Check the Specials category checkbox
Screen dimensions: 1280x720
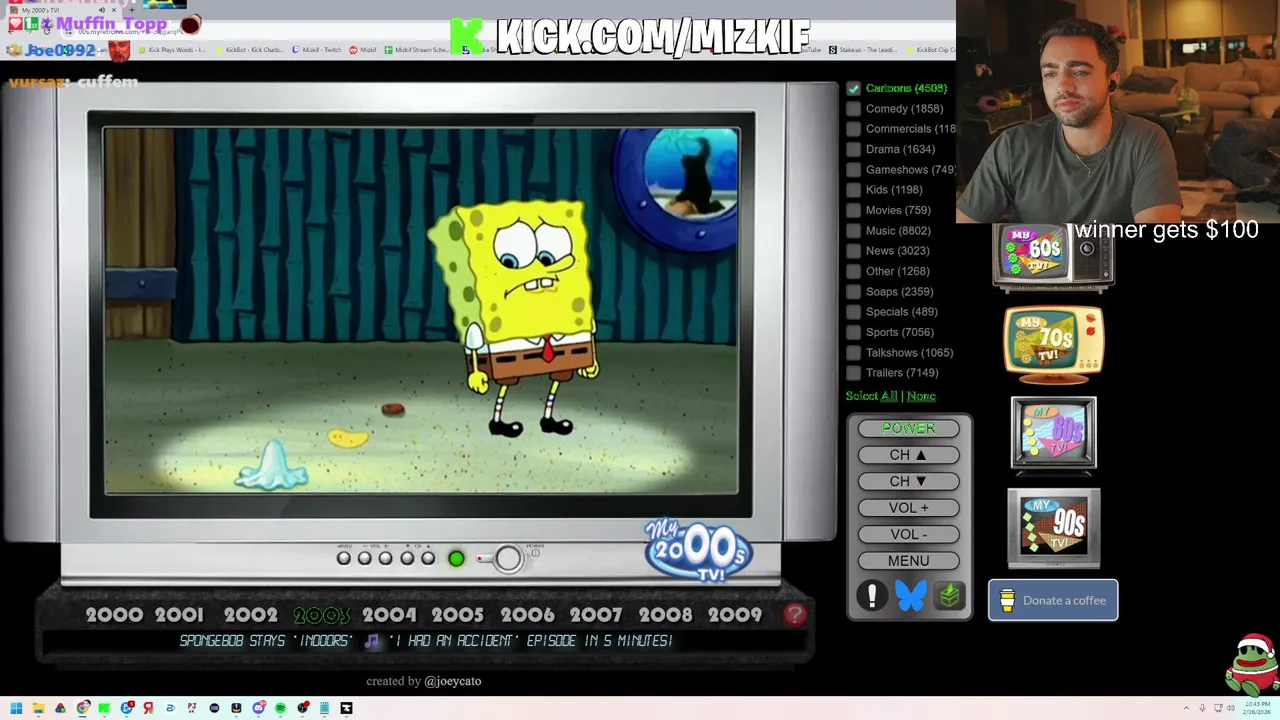tap(853, 312)
